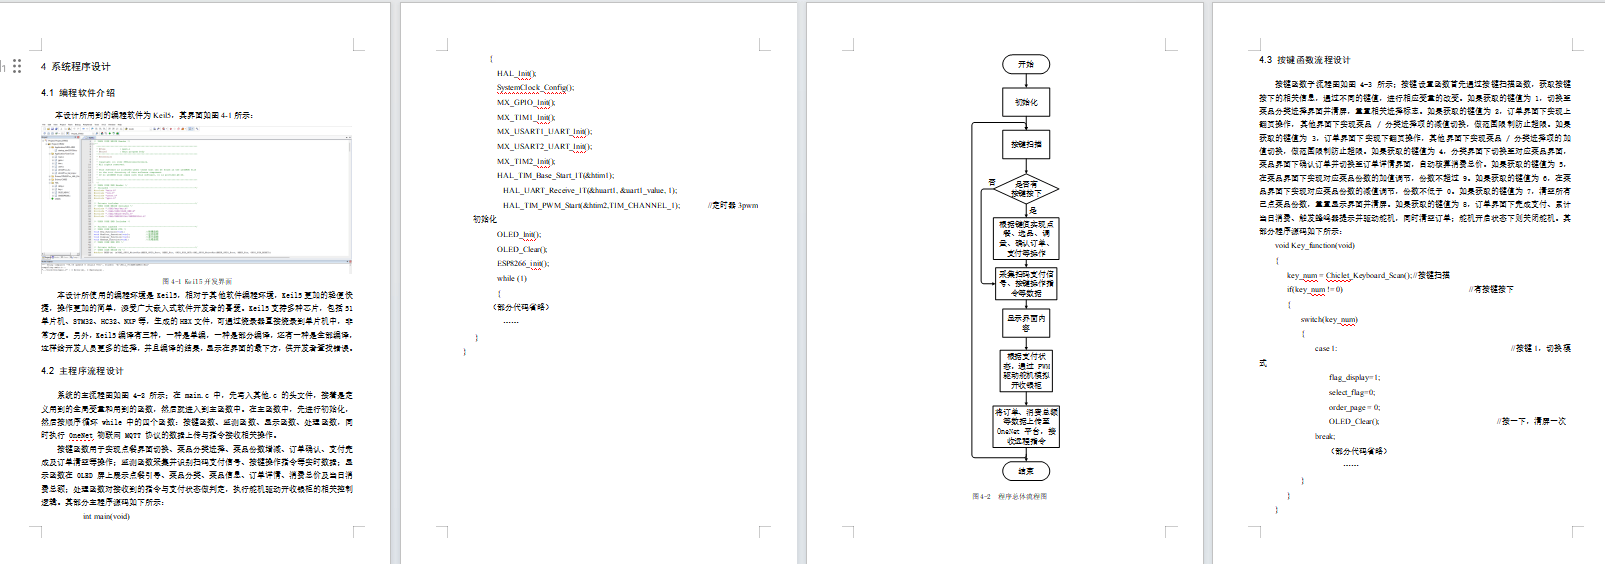The image size is (1605, 564).
Task: Click the 'key_num = Chiclet_Keyboard_Scan();' line
Action: pos(1349,275)
